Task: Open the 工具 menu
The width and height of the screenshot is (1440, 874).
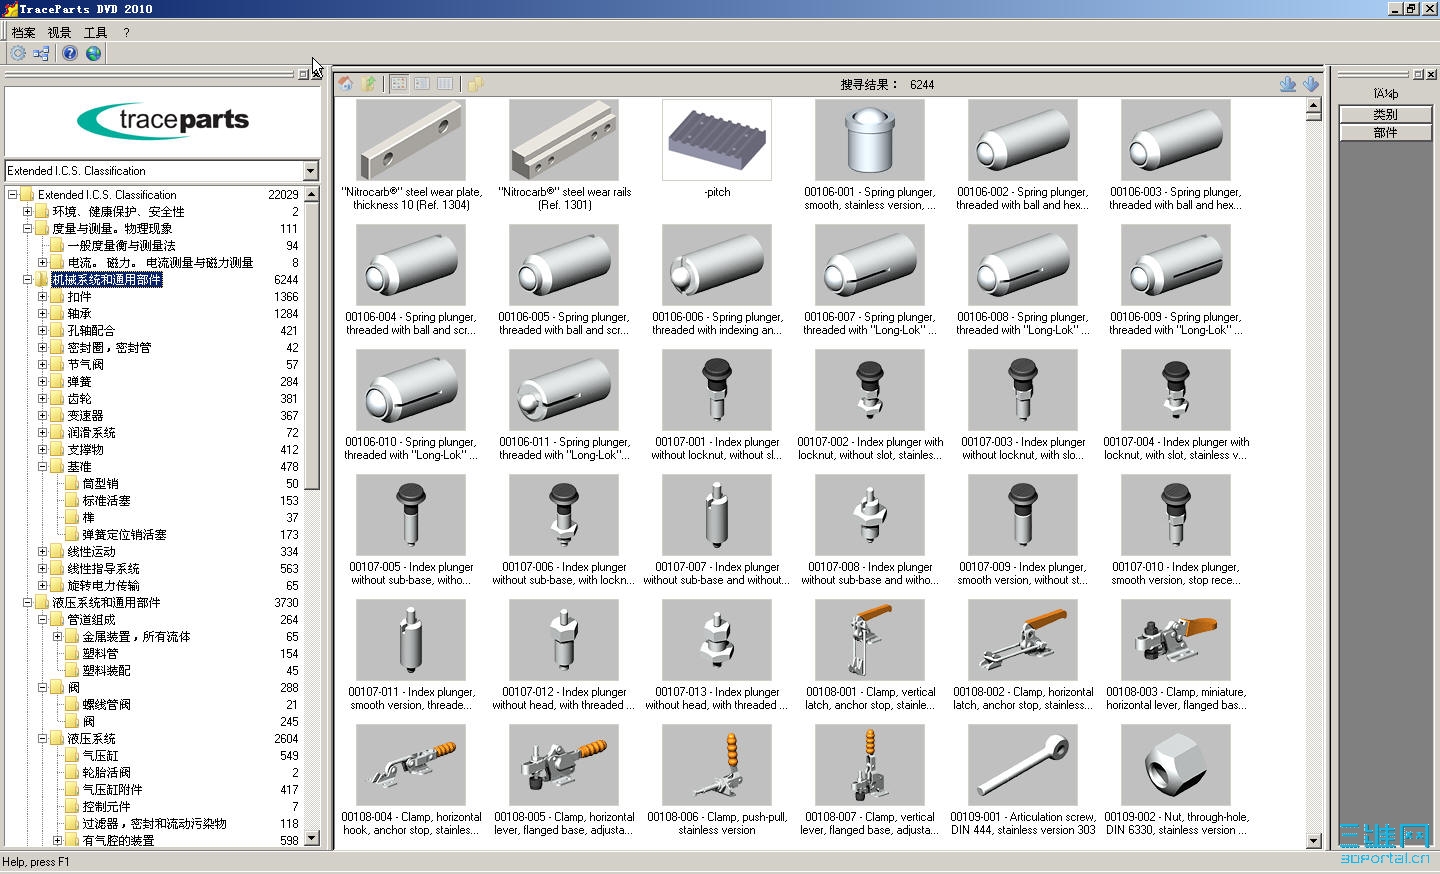Action: 96,32
